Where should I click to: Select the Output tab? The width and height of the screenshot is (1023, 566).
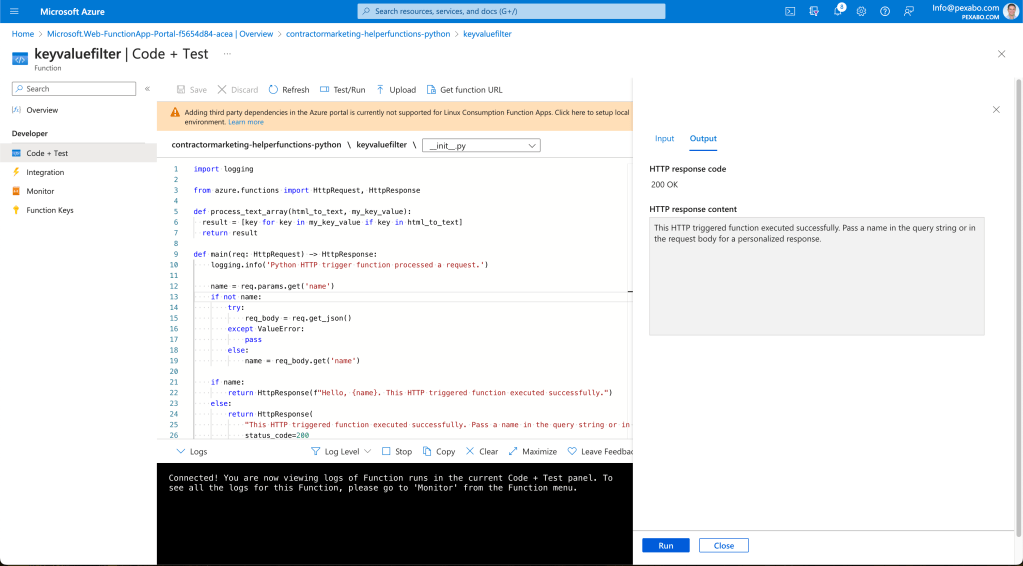coord(703,138)
